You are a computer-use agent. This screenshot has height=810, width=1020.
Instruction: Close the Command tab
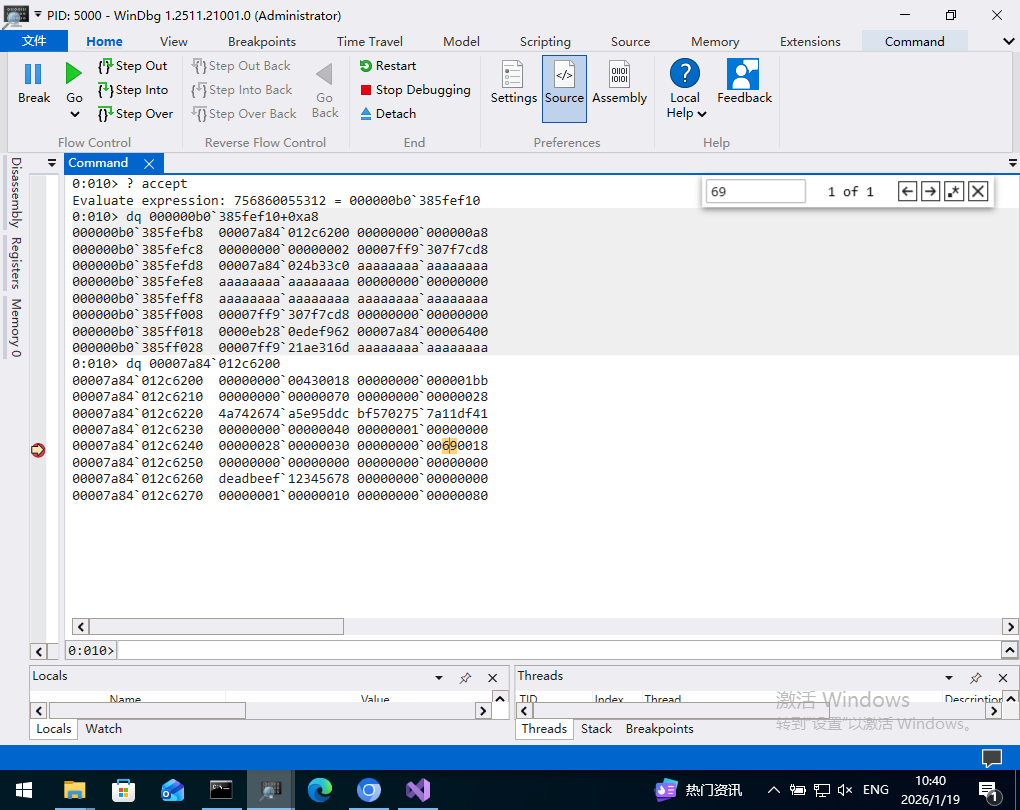(x=149, y=164)
